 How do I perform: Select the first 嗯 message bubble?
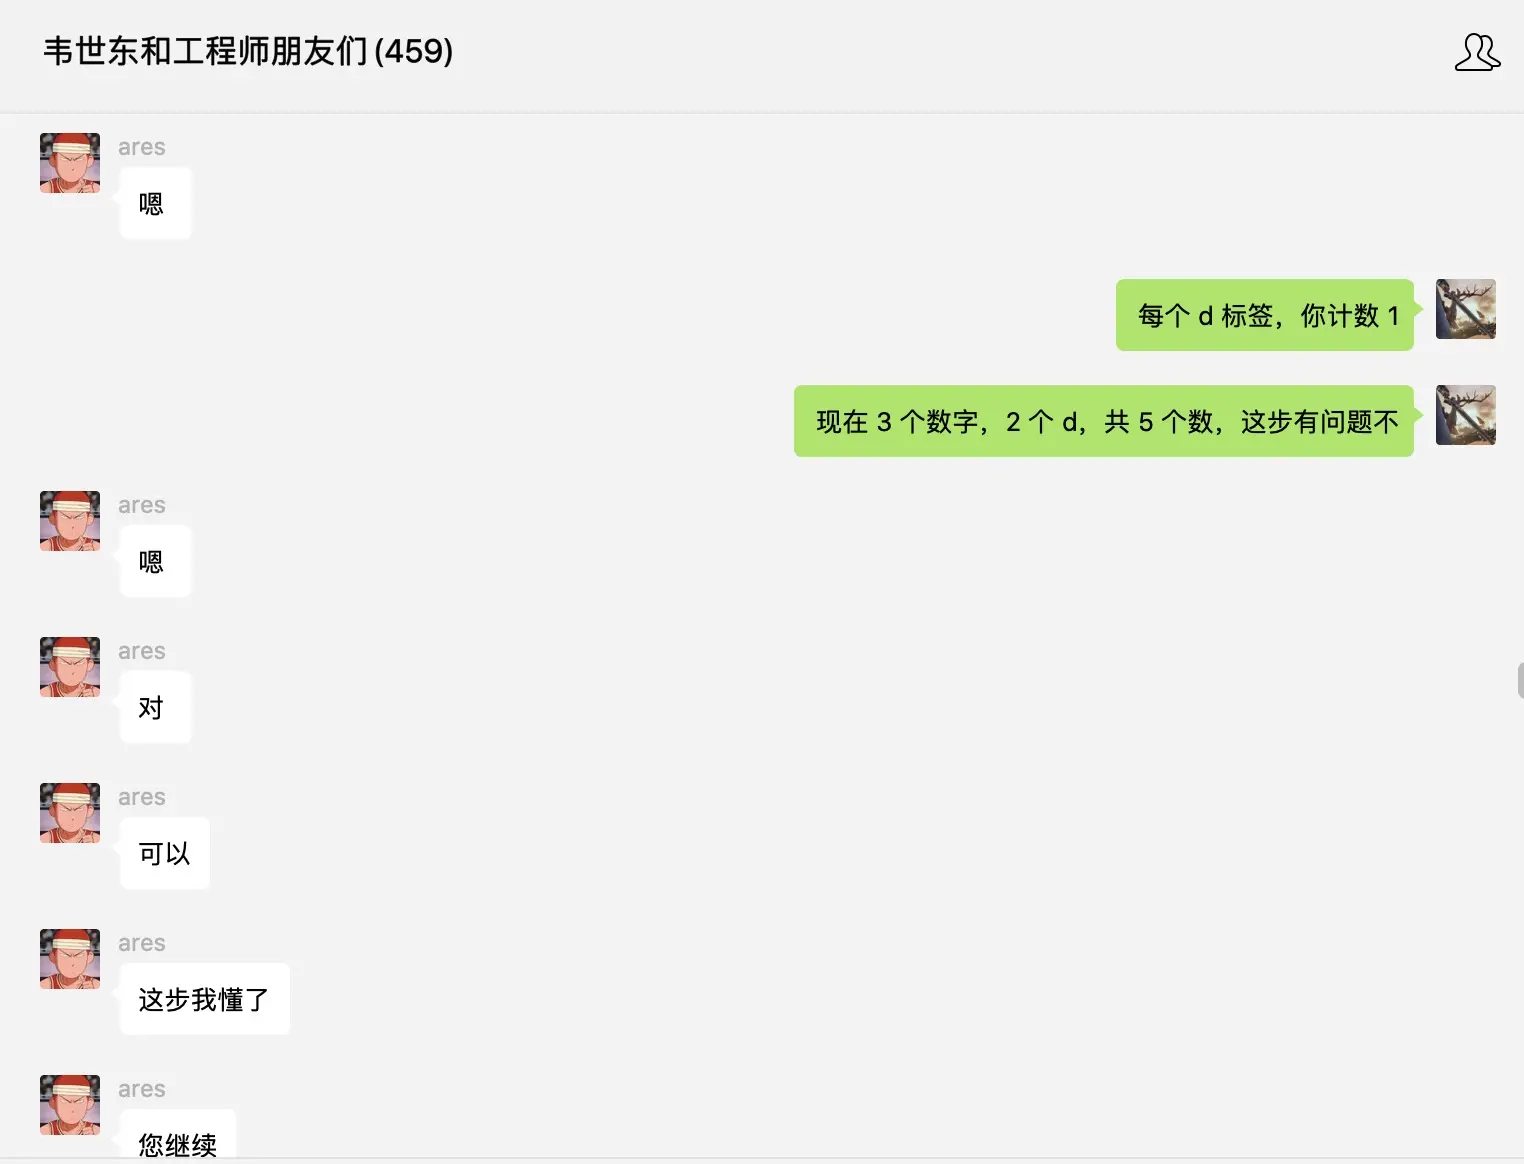coord(155,203)
